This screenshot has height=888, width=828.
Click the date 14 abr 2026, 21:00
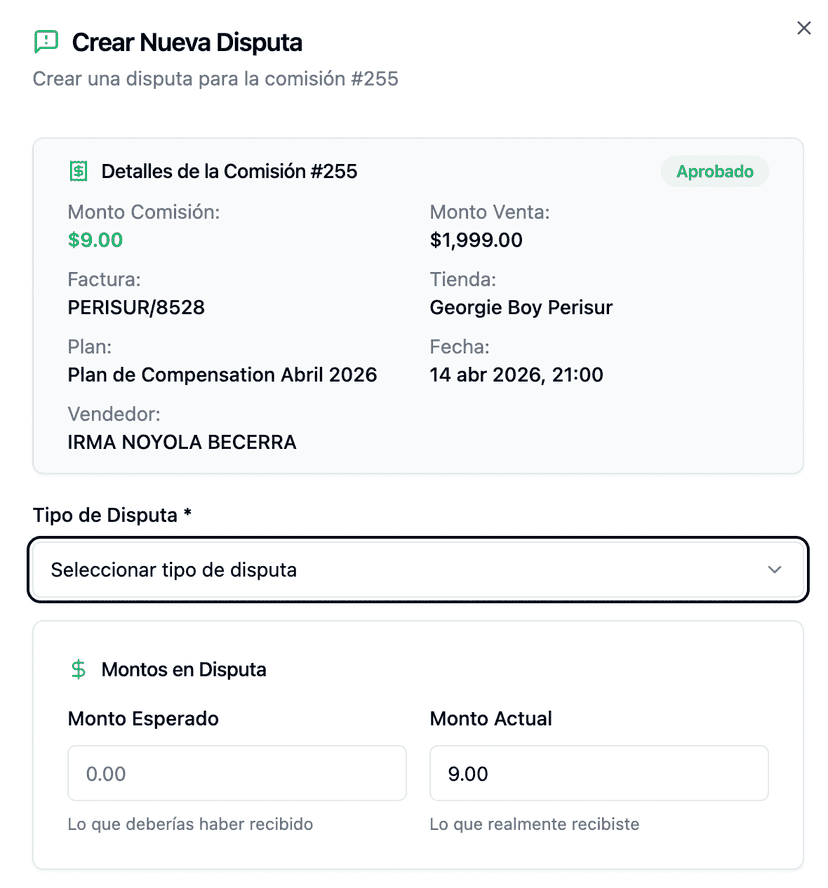516,375
